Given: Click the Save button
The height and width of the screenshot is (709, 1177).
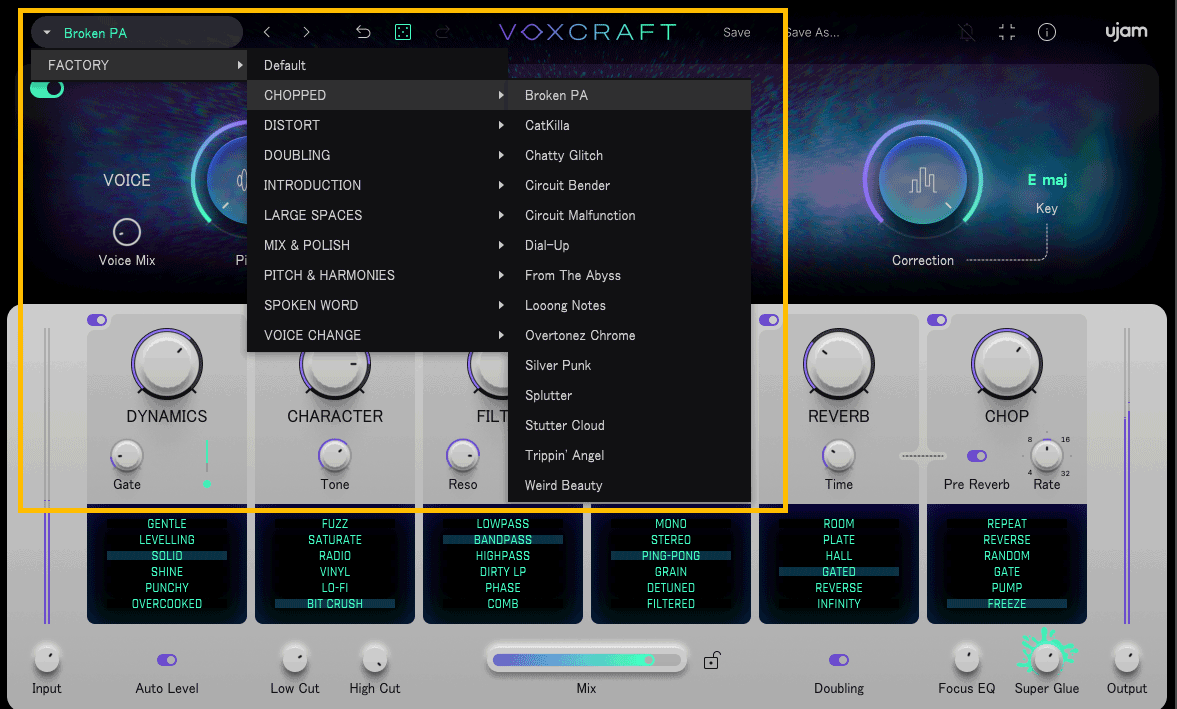Looking at the screenshot, I should (736, 31).
